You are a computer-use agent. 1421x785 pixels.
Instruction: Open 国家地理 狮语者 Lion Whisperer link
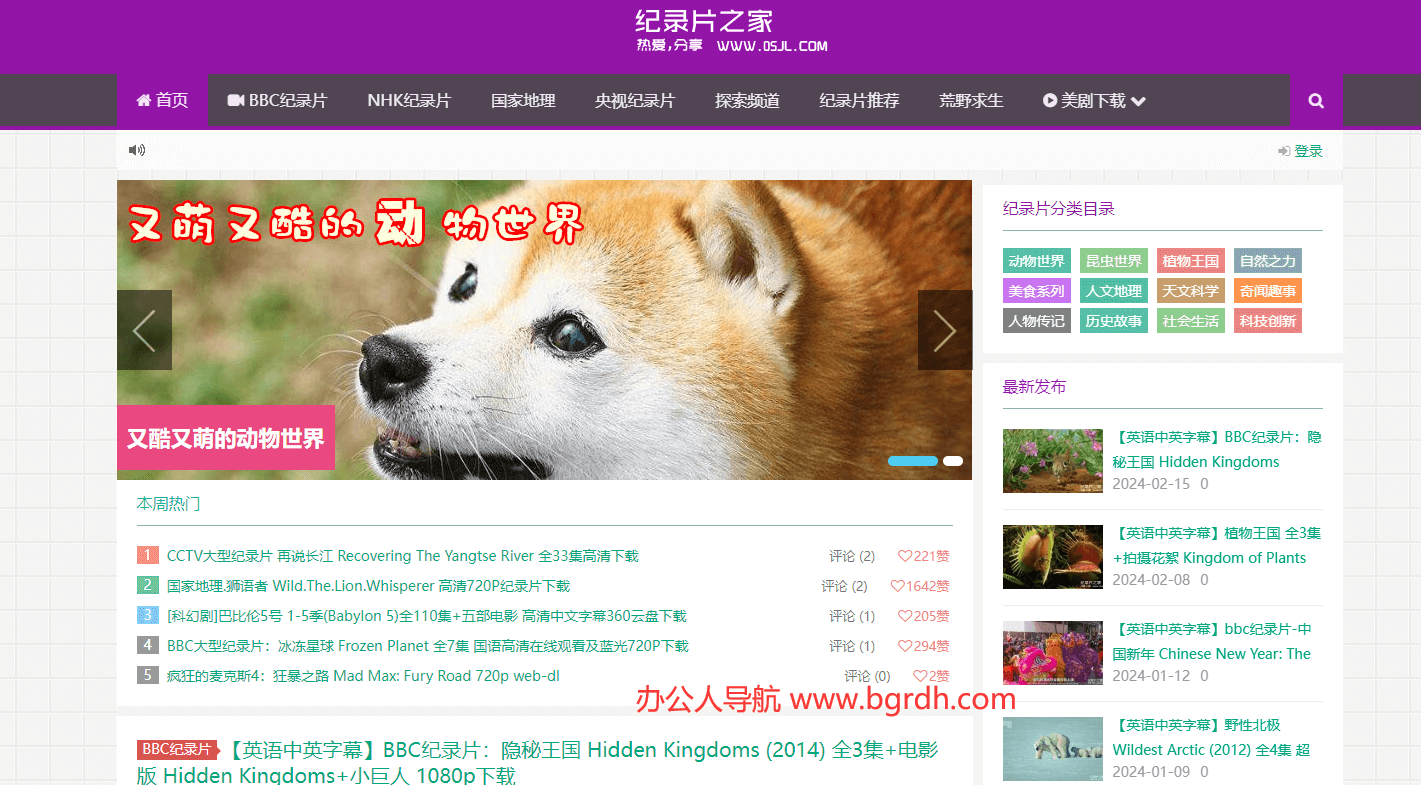[368, 586]
